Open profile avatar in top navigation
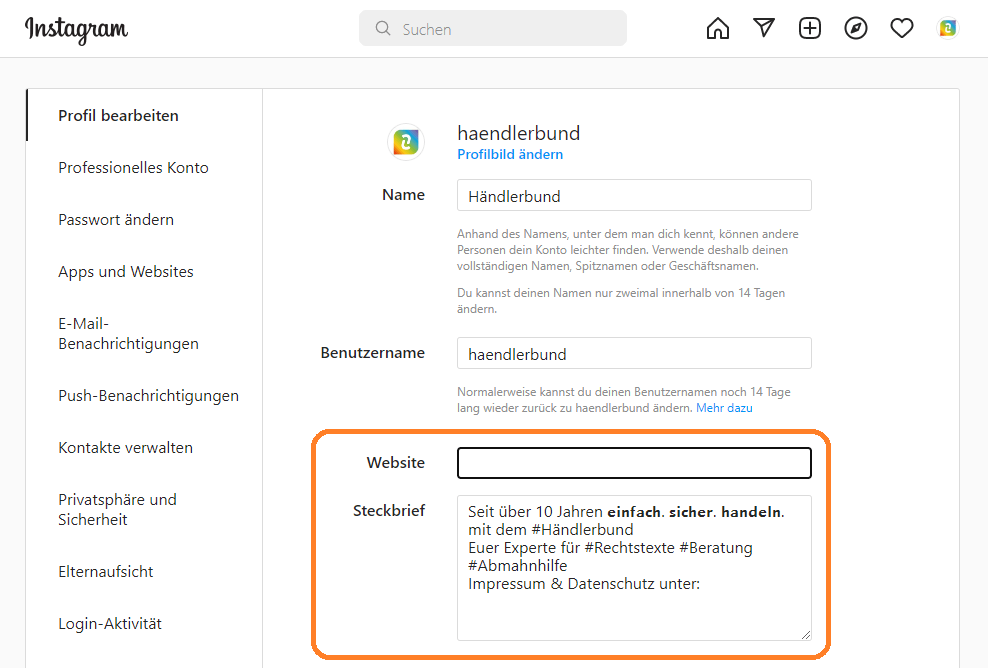Screen dimensions: 988x668 (948, 28)
